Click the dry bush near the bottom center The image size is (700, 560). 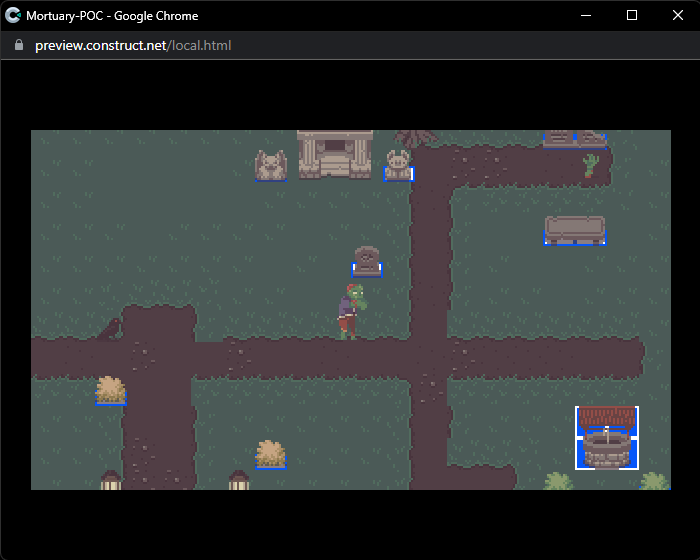(271, 455)
